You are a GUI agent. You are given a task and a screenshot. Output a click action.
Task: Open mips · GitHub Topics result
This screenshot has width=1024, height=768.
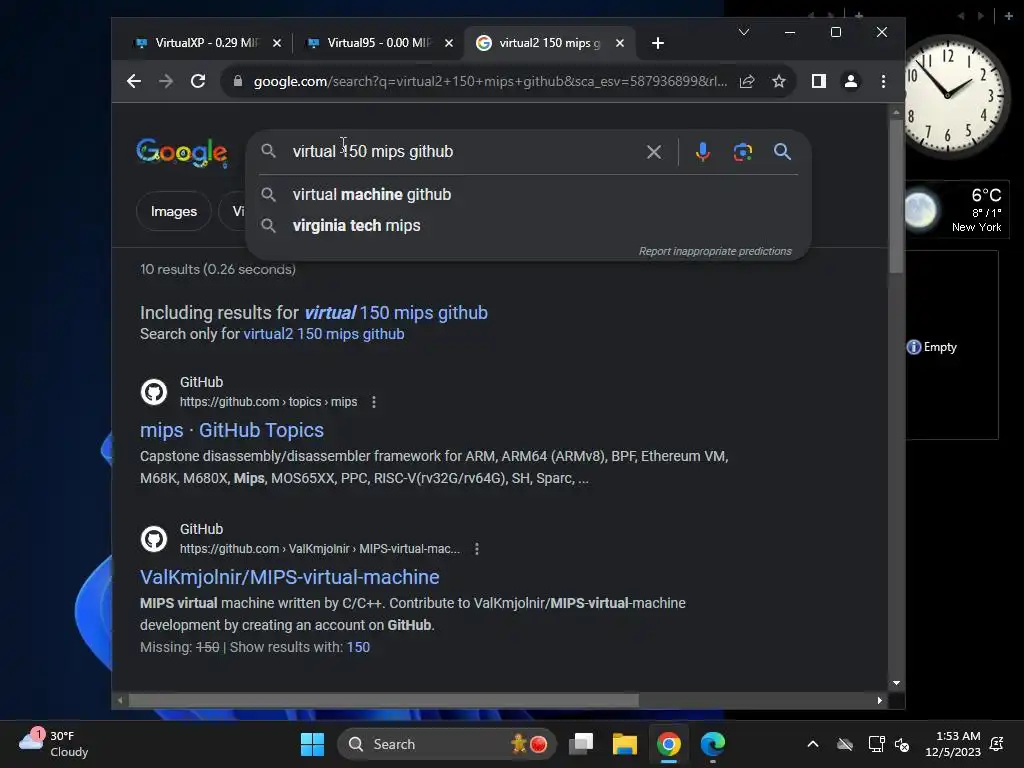point(232,430)
